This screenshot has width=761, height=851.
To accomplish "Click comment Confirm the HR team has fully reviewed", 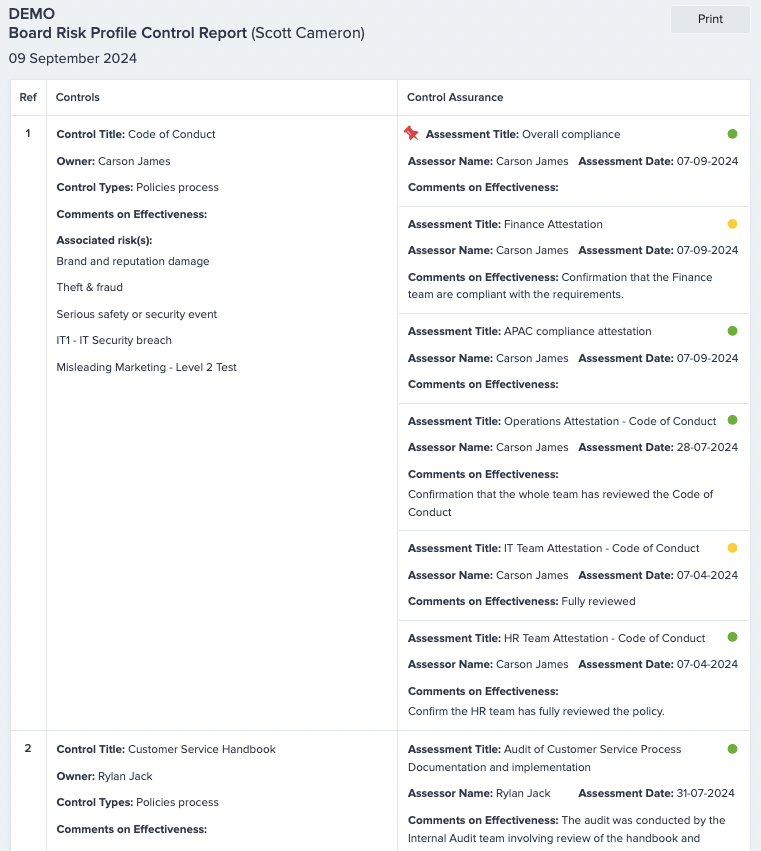I will coord(536,711).
